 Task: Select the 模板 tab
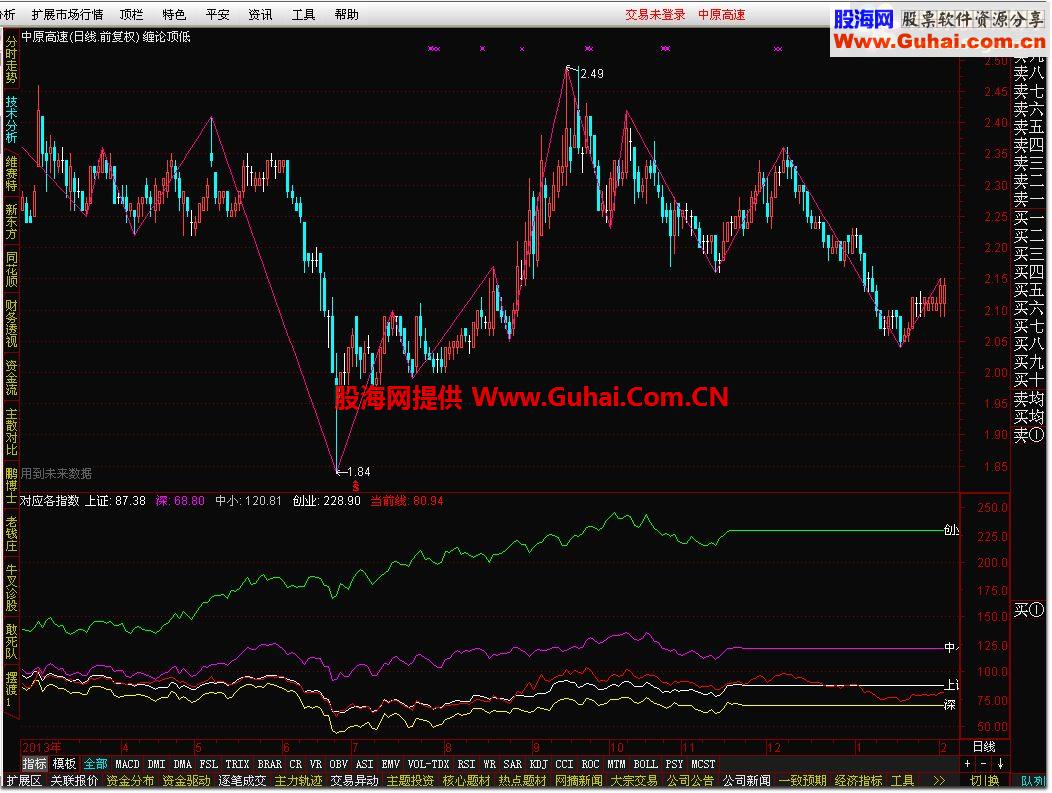tap(64, 763)
